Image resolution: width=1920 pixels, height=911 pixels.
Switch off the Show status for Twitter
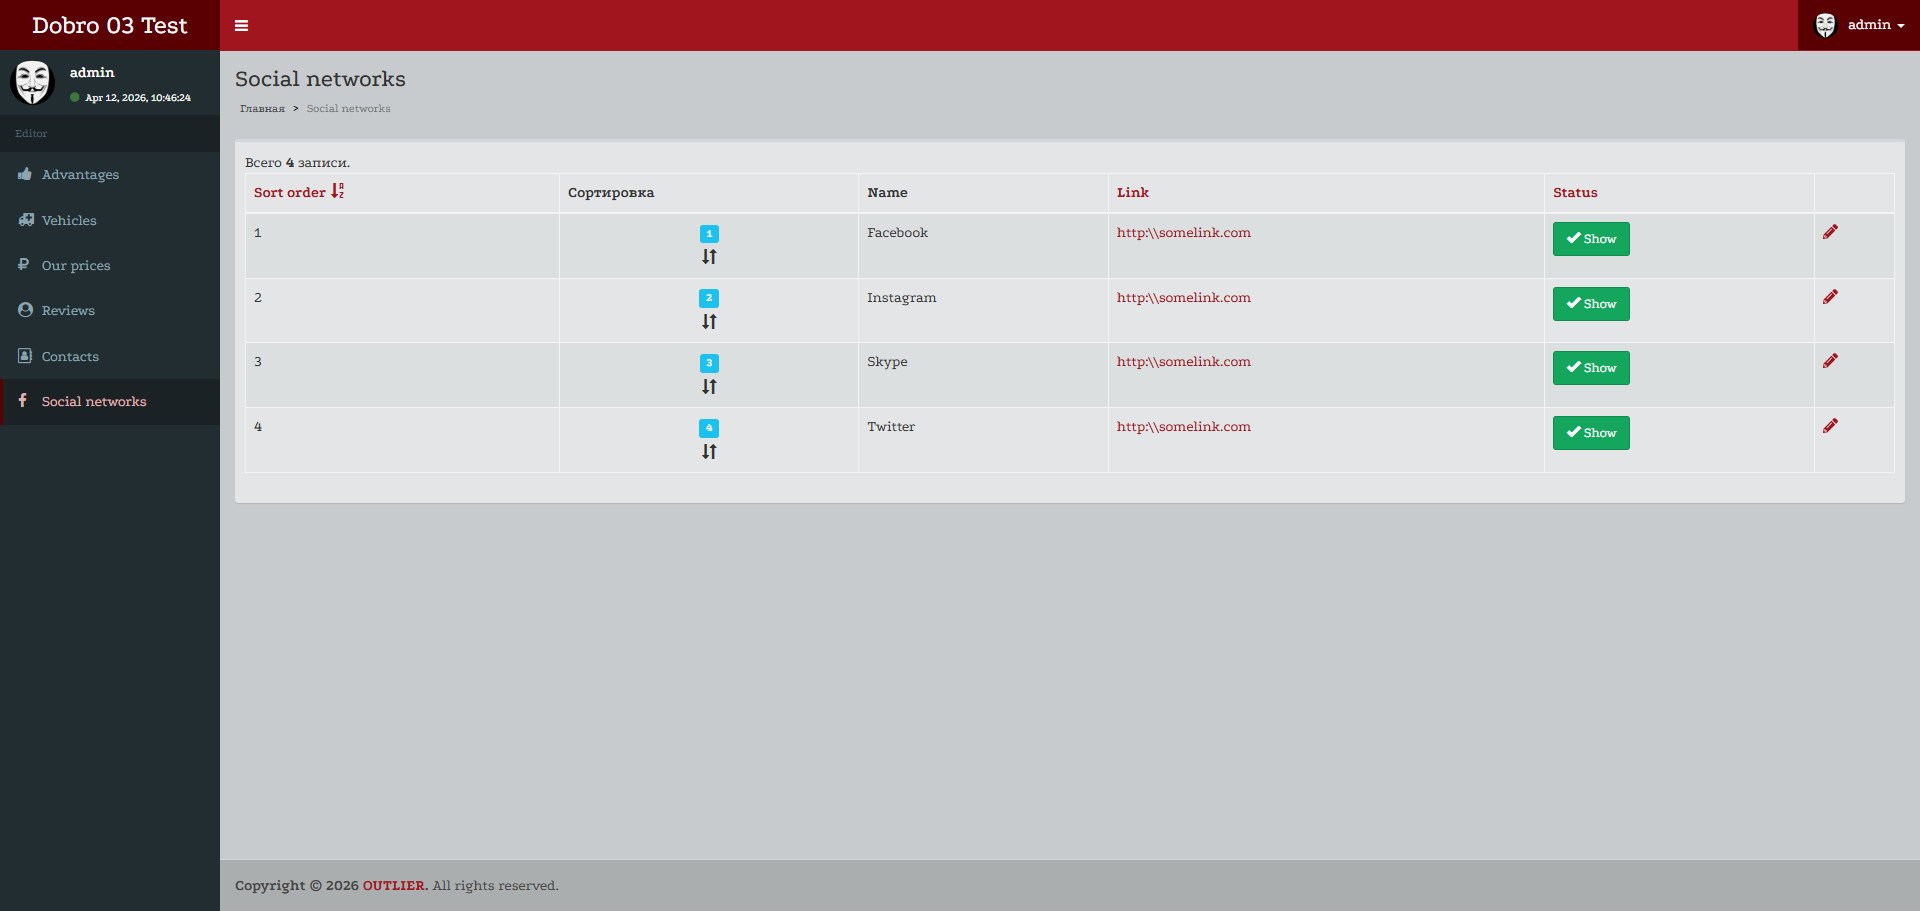click(x=1590, y=433)
